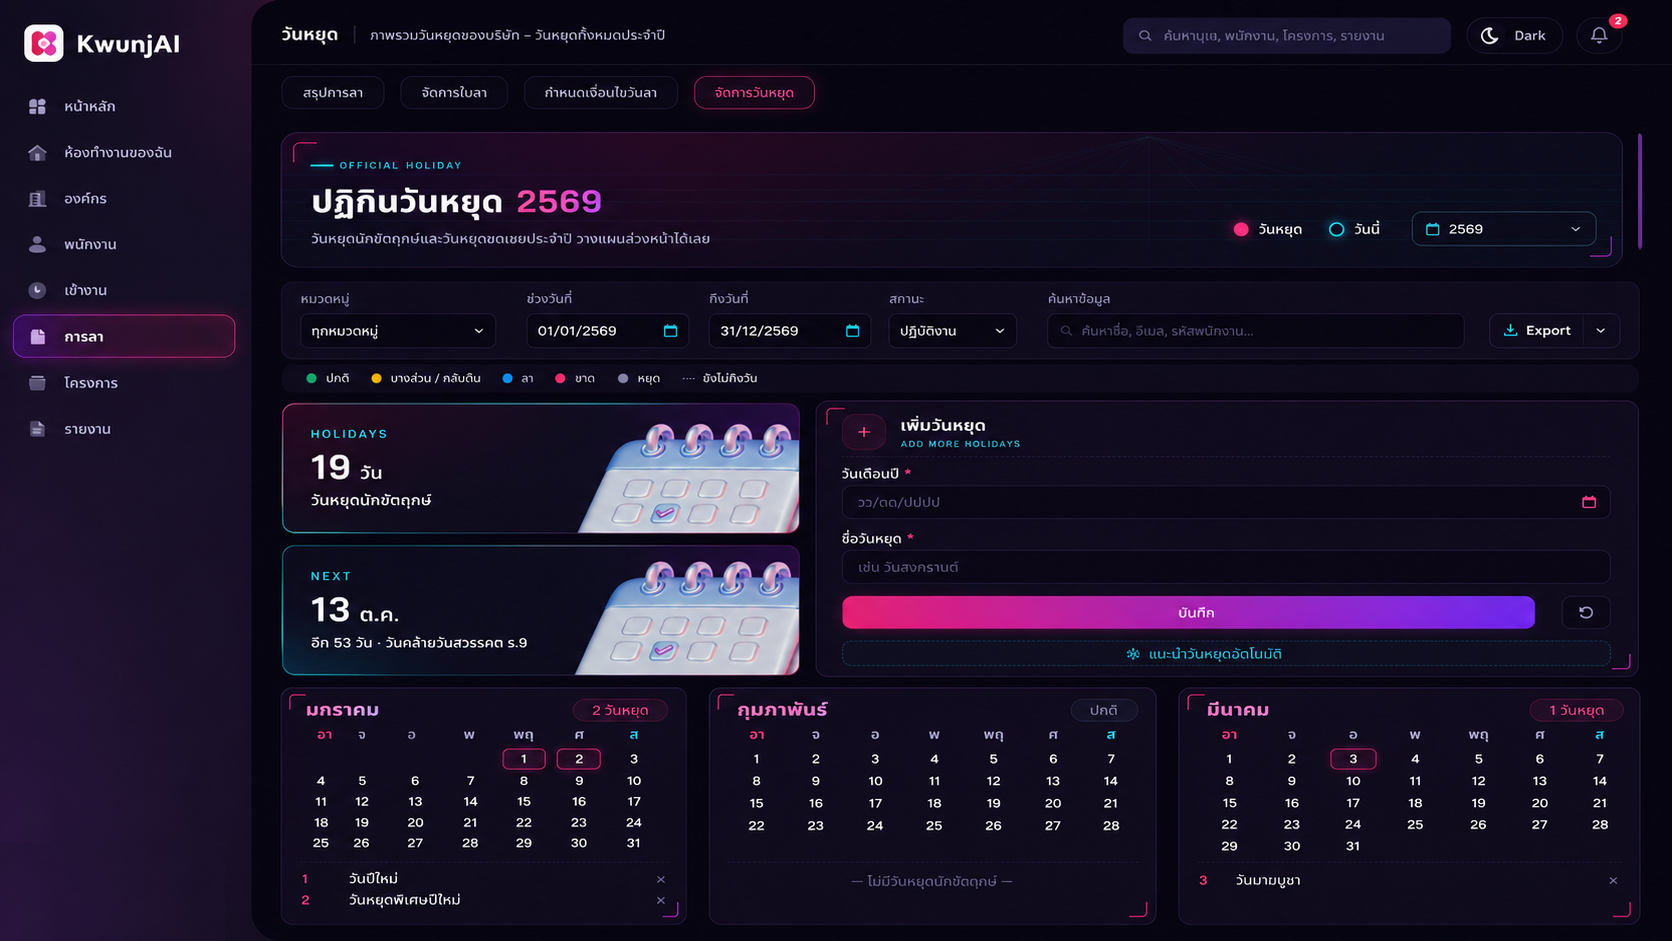
Task: Remove วันหยุดพิเศษปีใหม่ with its X icon
Action: 661,900
